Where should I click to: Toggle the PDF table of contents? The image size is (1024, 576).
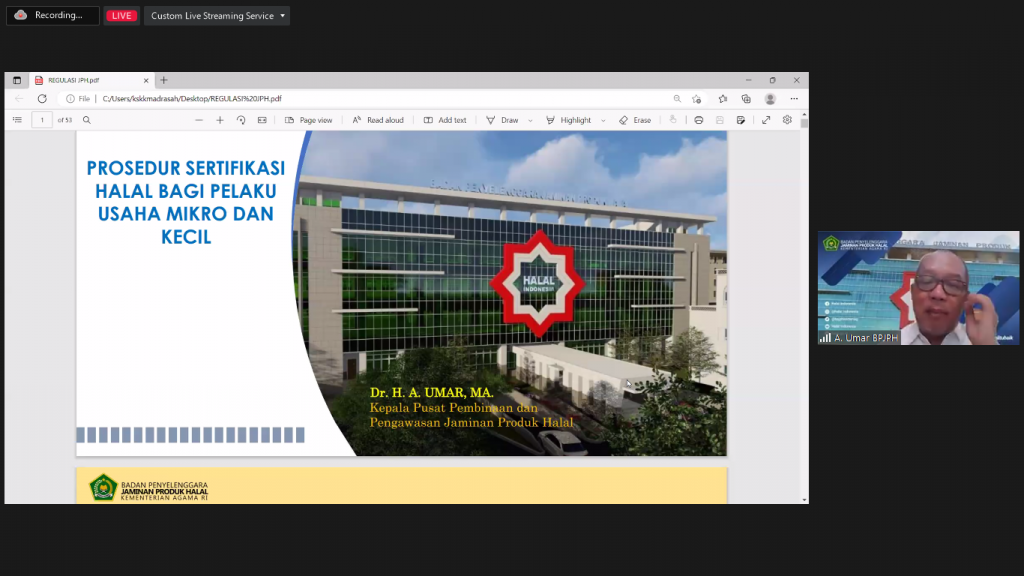[18, 120]
